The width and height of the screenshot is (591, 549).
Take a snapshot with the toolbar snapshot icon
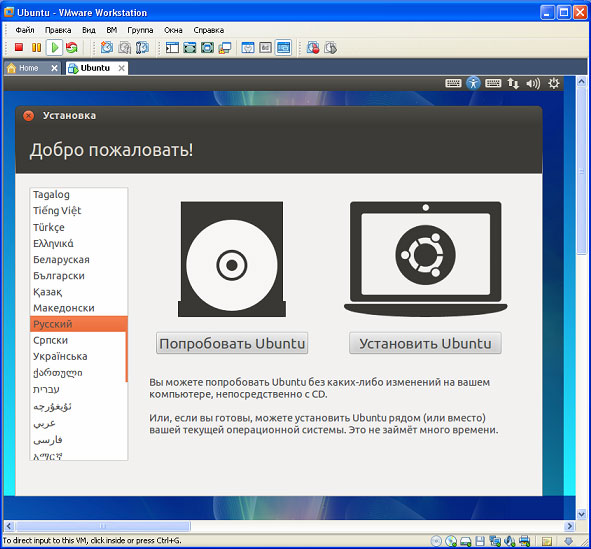point(107,47)
